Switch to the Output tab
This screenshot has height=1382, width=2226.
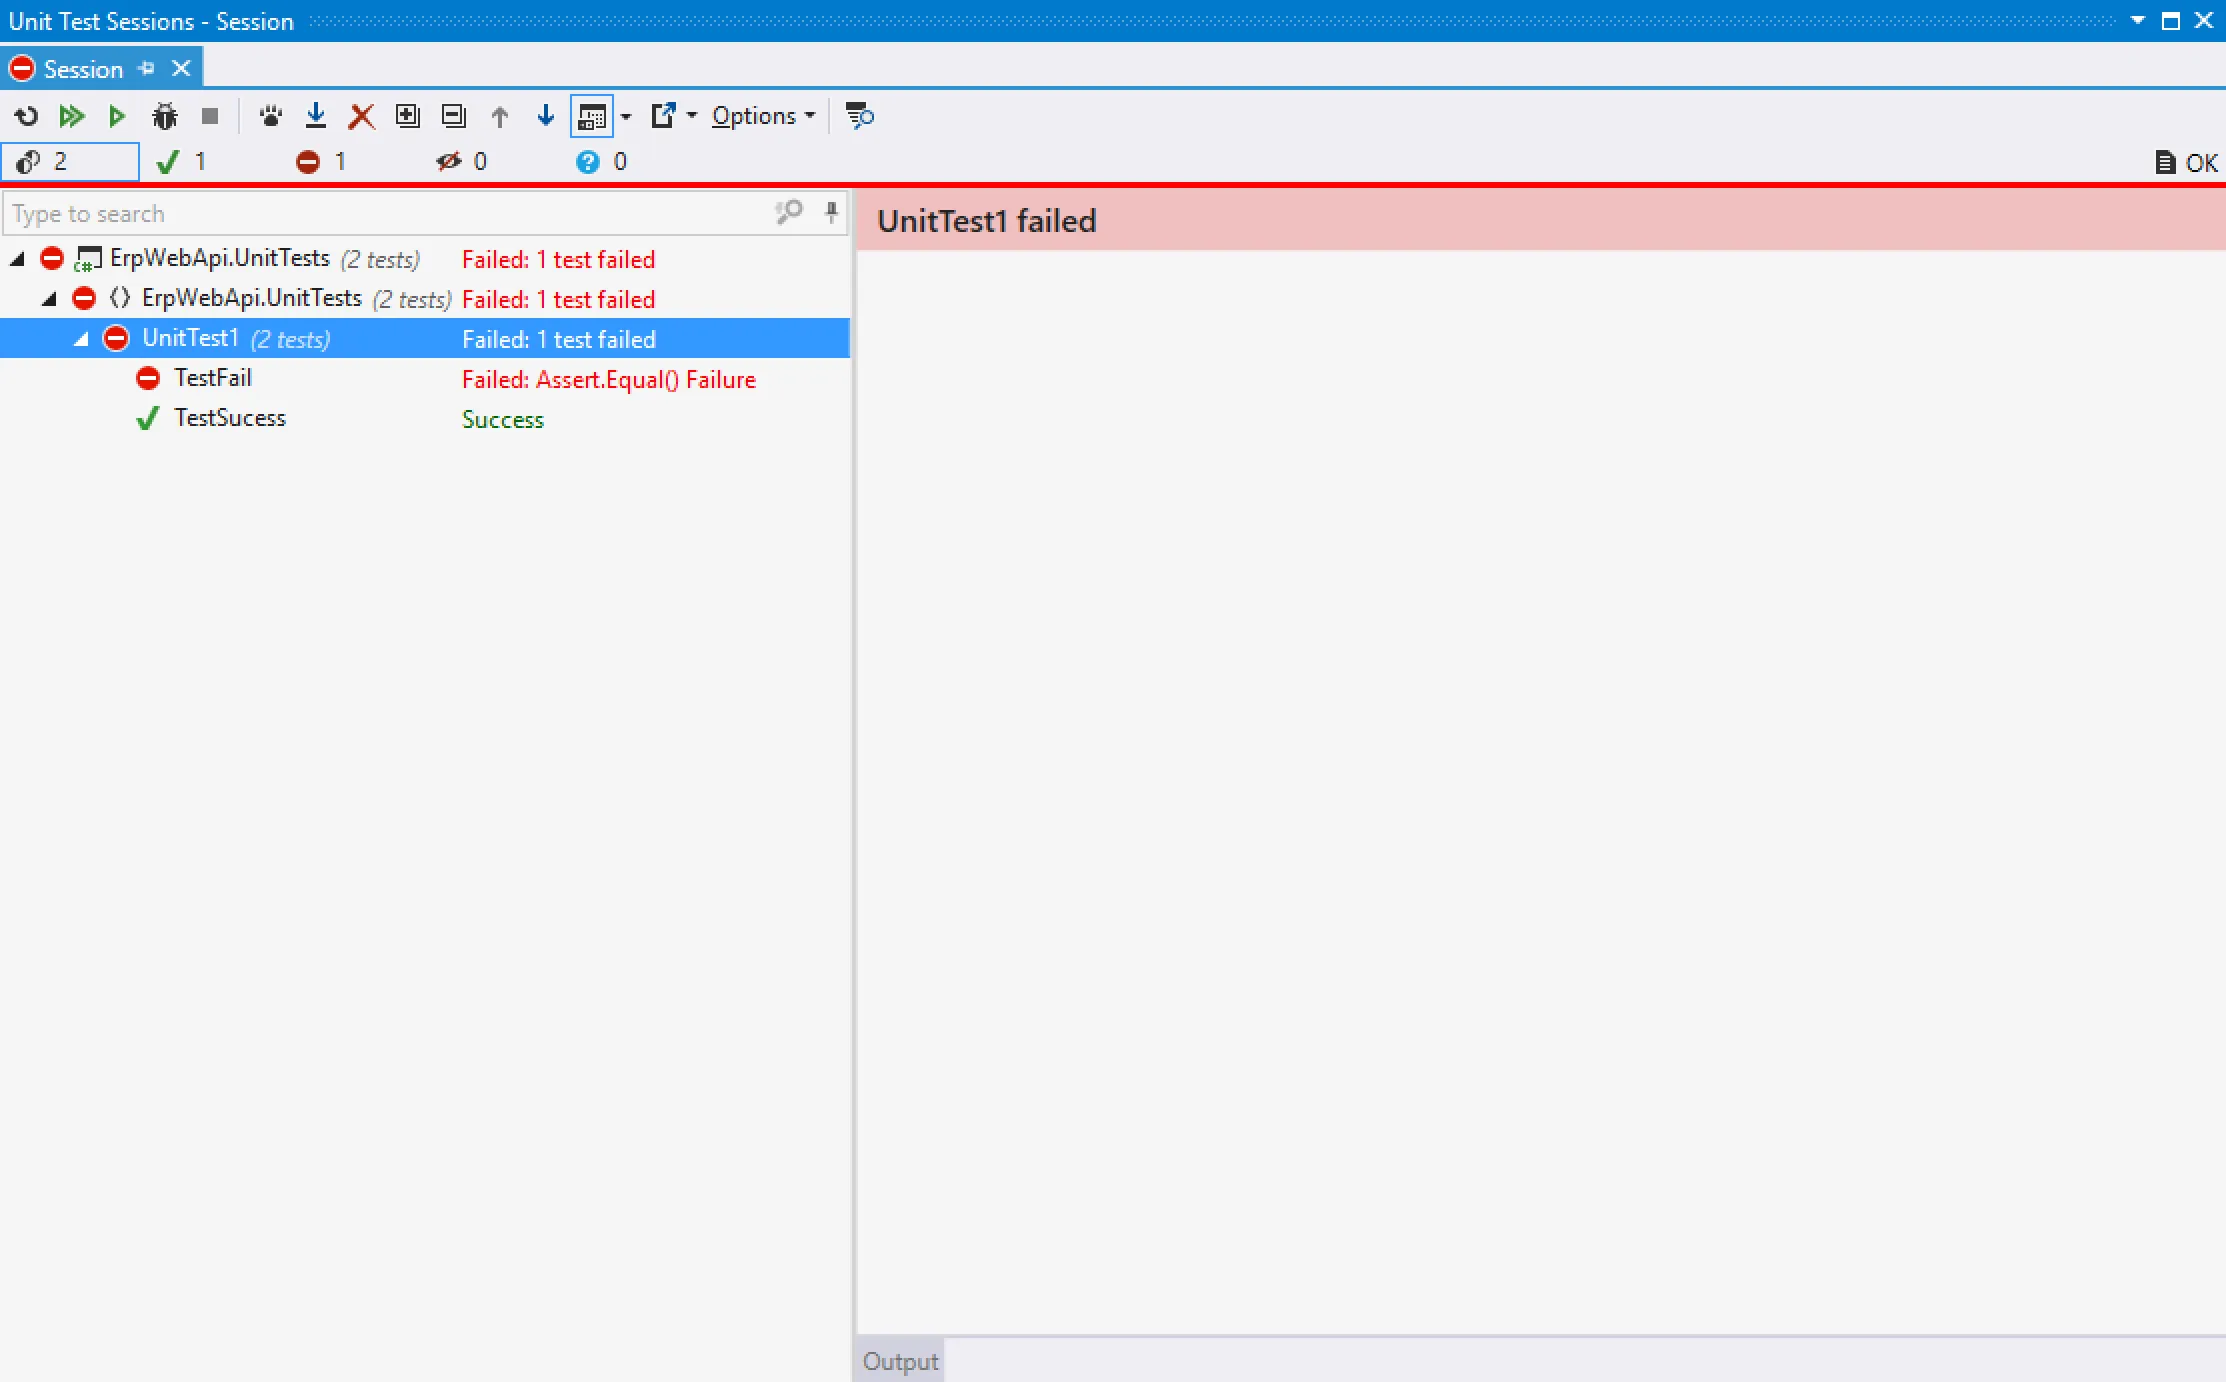(900, 1361)
